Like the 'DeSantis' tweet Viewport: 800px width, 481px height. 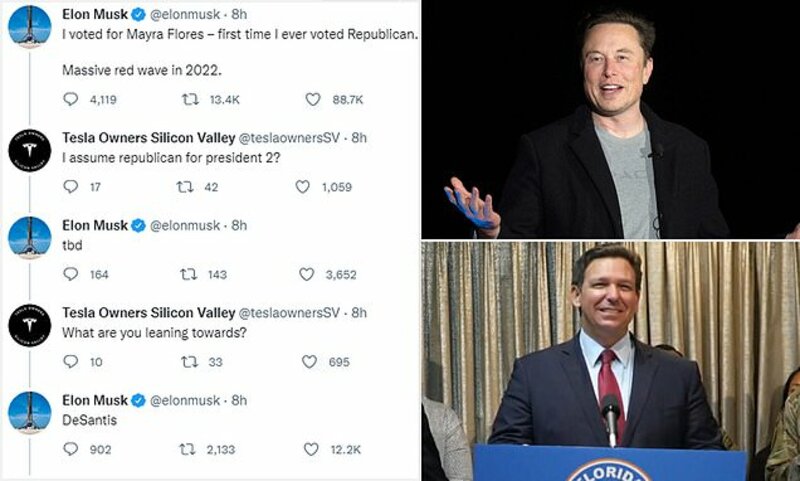(x=311, y=449)
